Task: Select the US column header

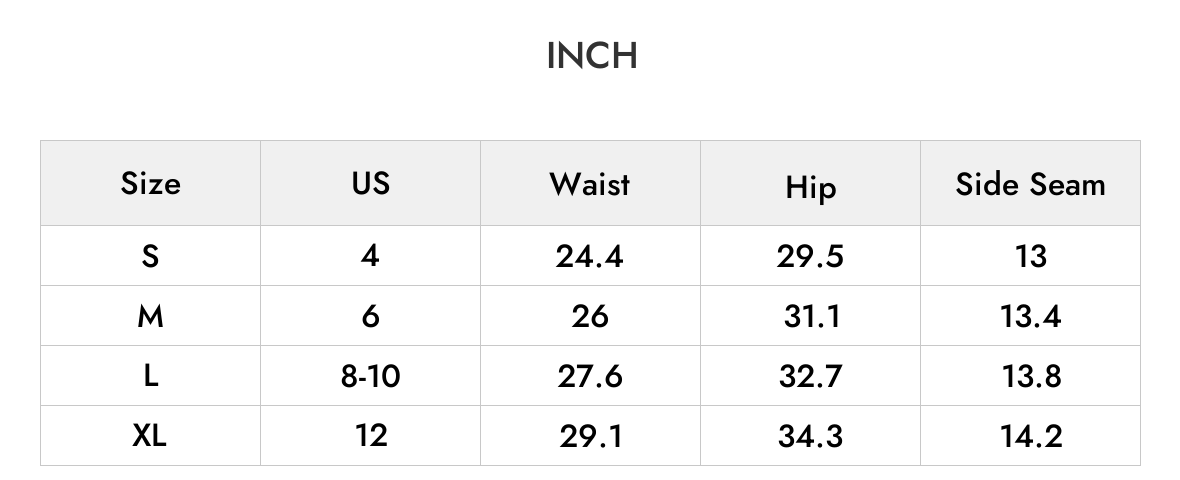Action: click(x=370, y=184)
